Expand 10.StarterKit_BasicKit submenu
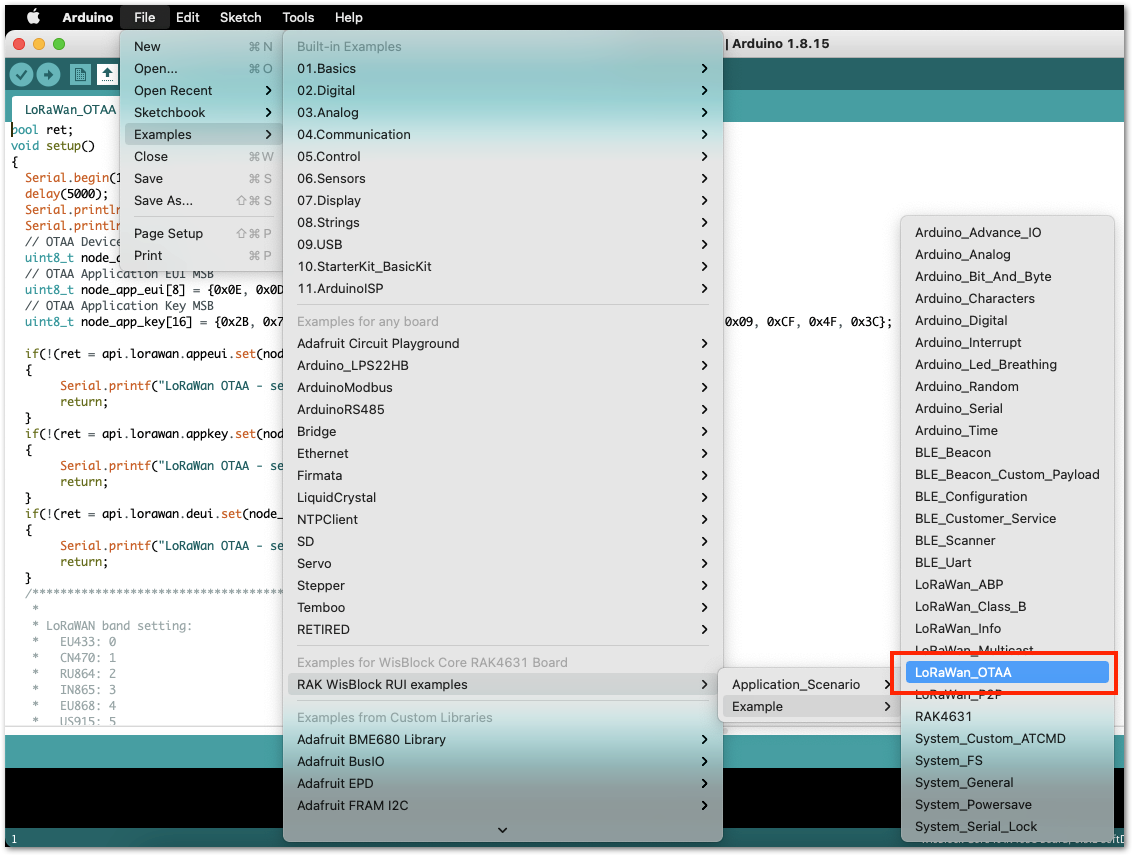This screenshot has width=1133, height=856. pos(502,267)
